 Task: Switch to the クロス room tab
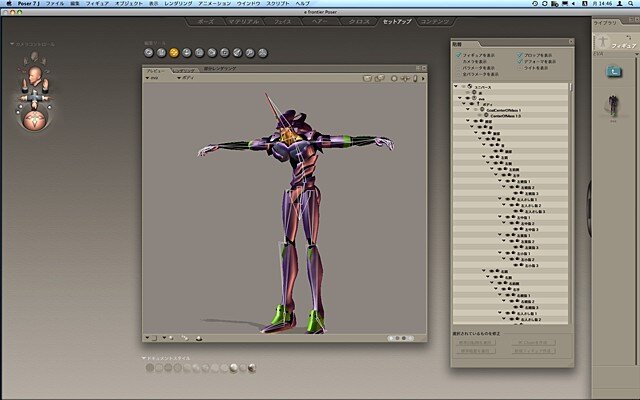(x=359, y=22)
